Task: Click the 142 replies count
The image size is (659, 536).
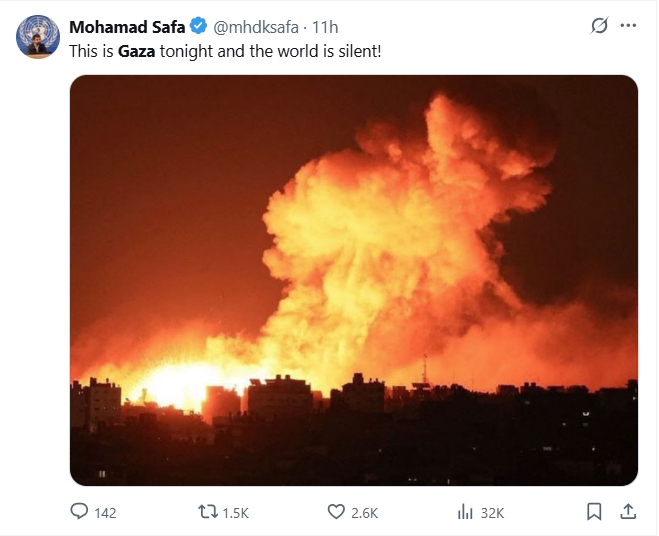Action: pyautogui.click(x=105, y=513)
